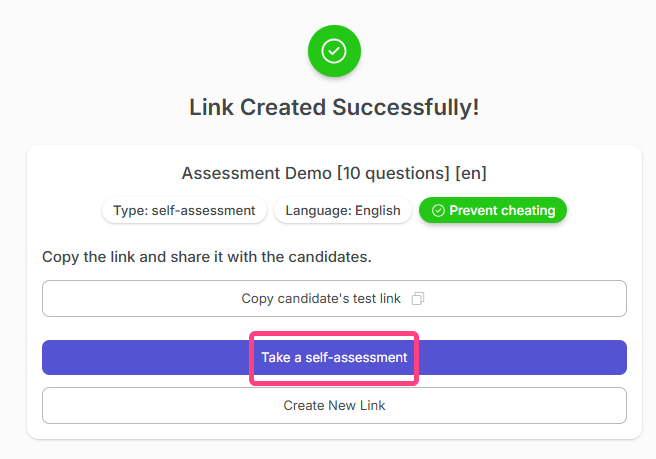Click the checkmark icon in Prevent cheating badge
Image resolution: width=656 pixels, height=459 pixels.
(438, 211)
